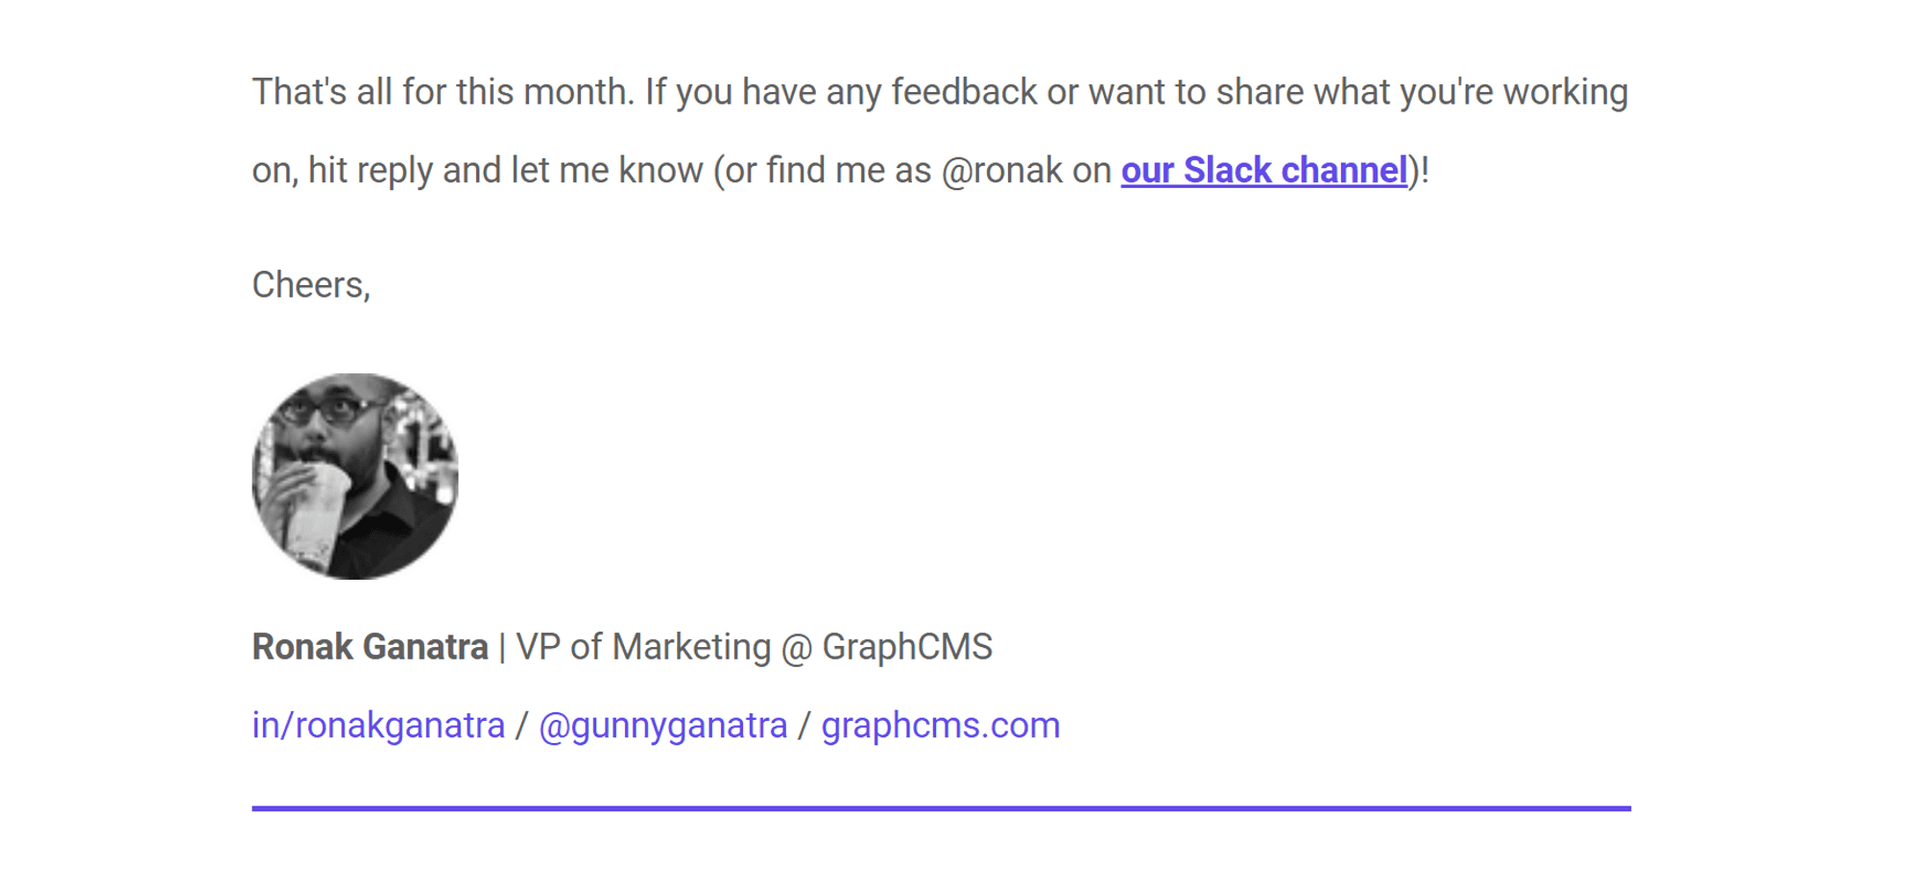Click the slash between ronakganatra and gunnyganatra
Viewport: 1920px width, 885px height.
(521, 725)
